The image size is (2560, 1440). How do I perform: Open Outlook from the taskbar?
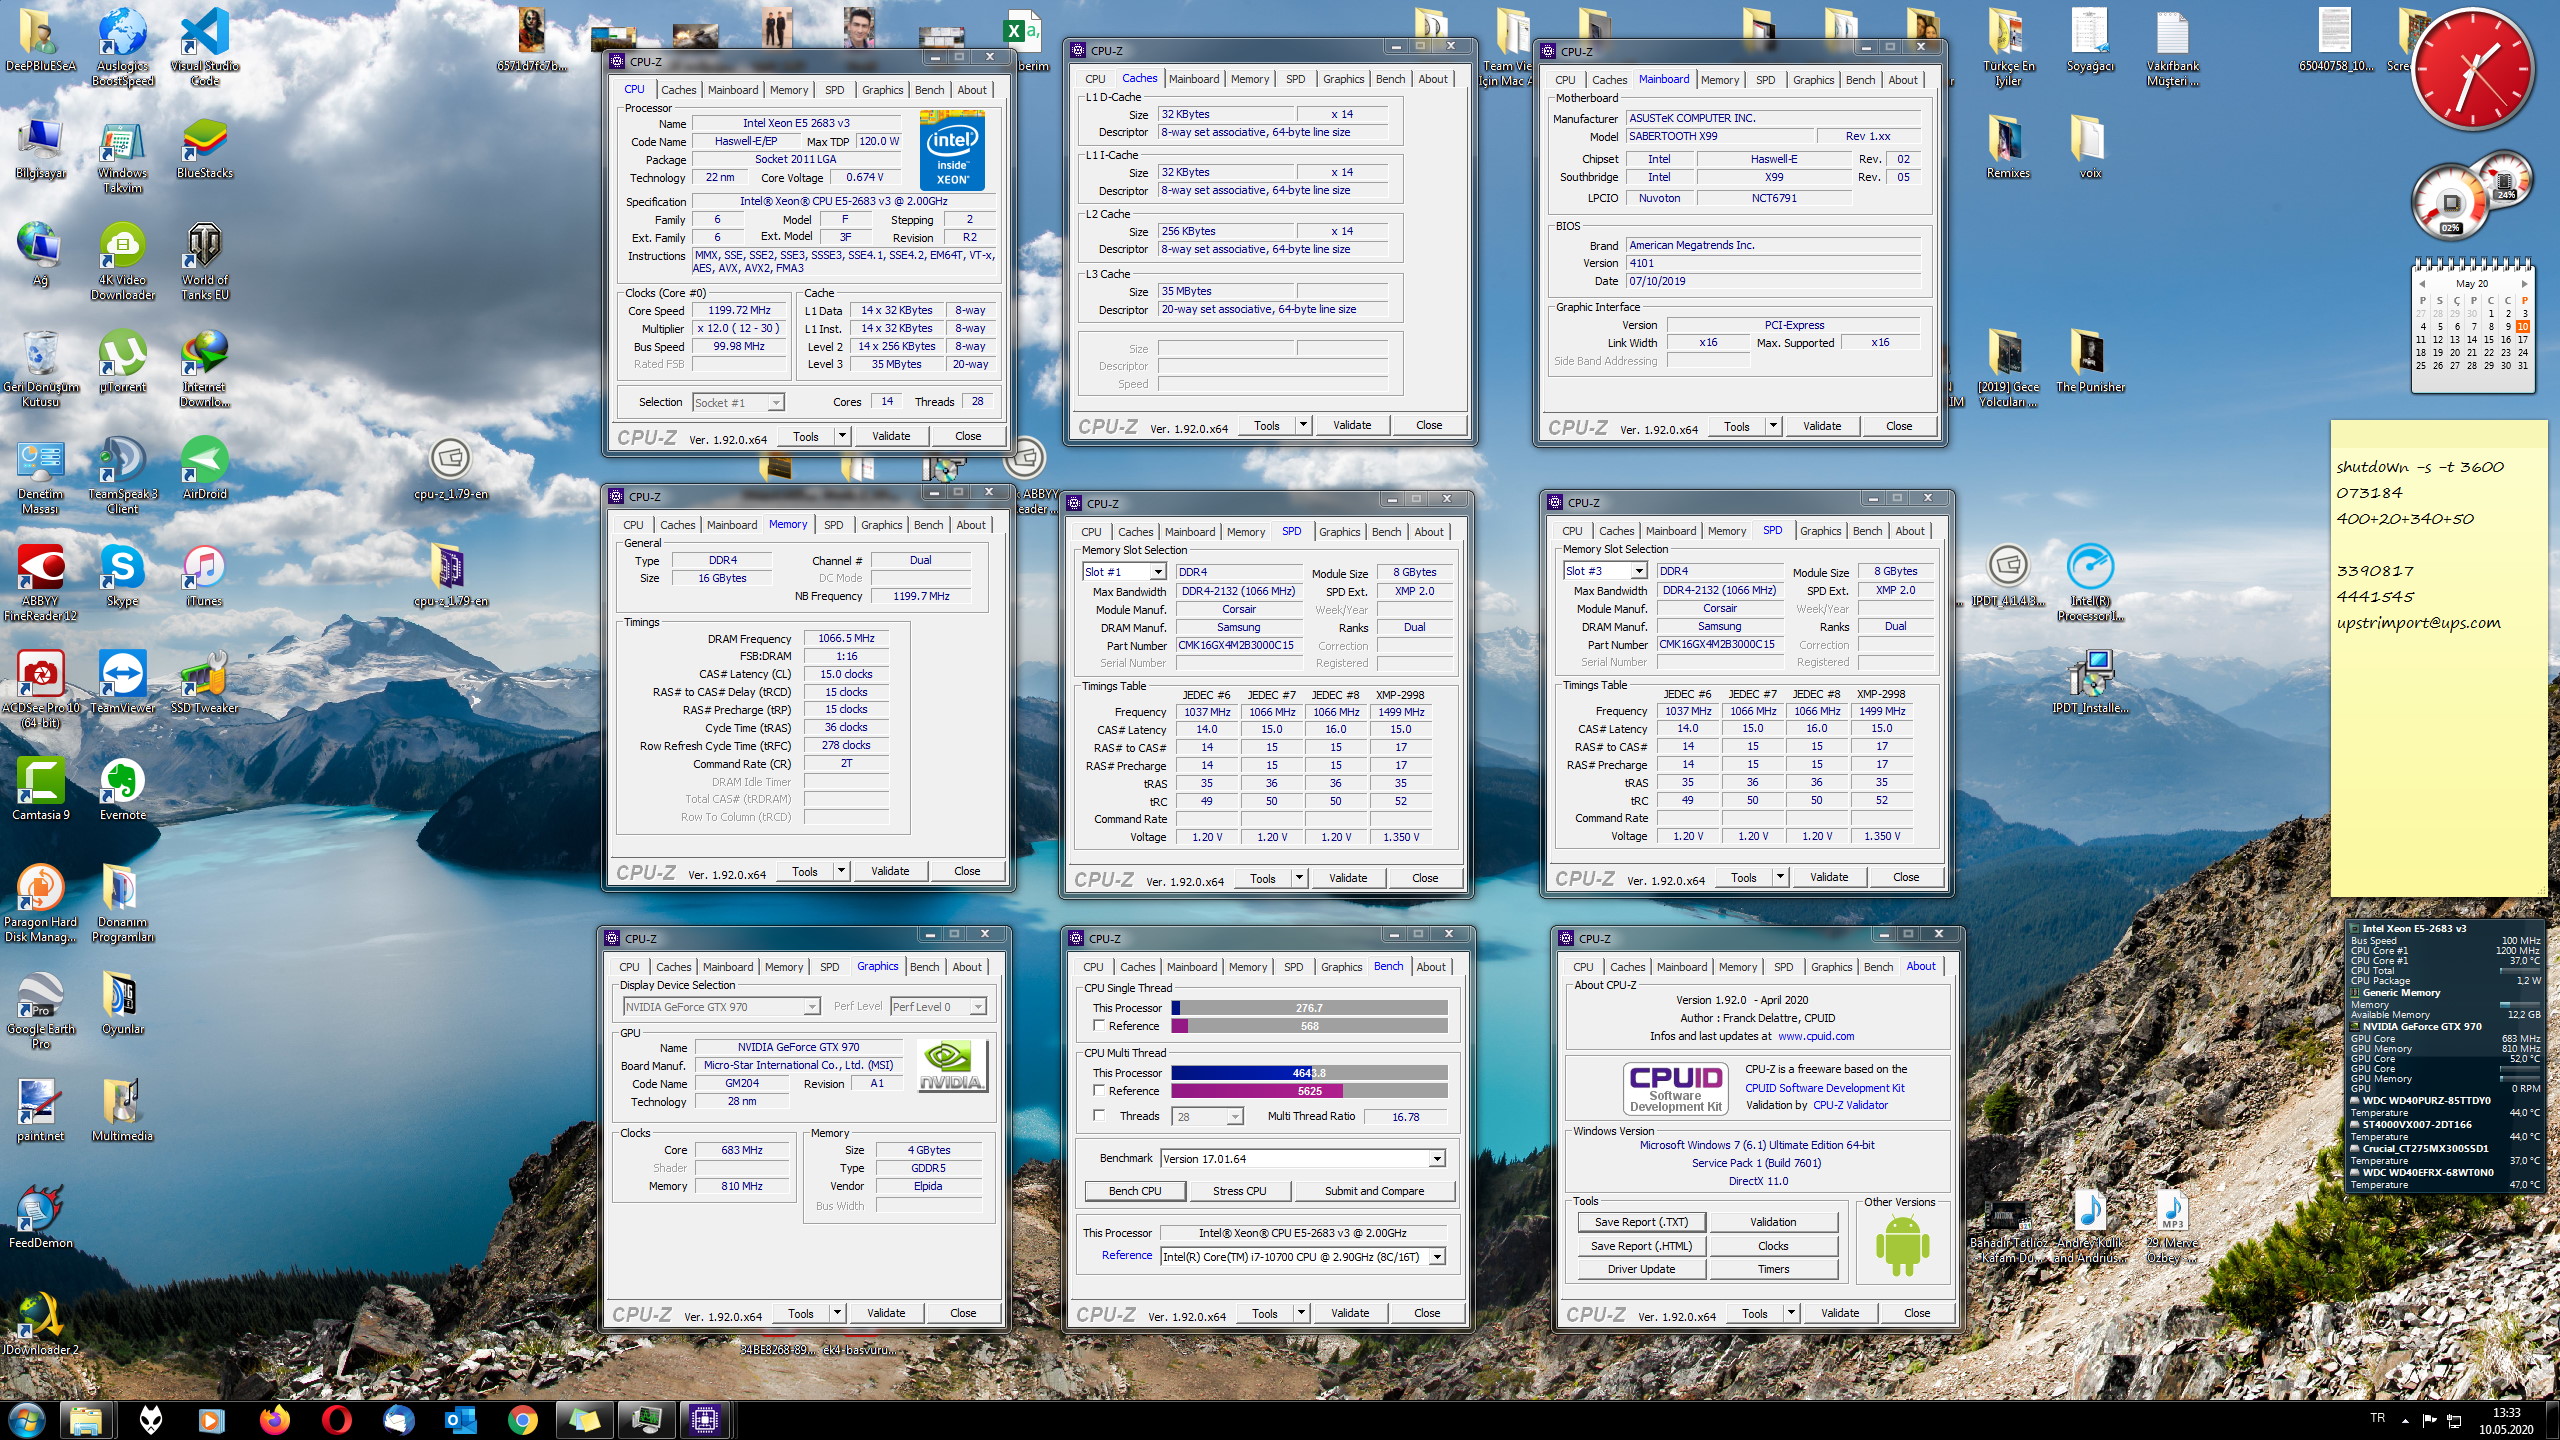tap(461, 1419)
